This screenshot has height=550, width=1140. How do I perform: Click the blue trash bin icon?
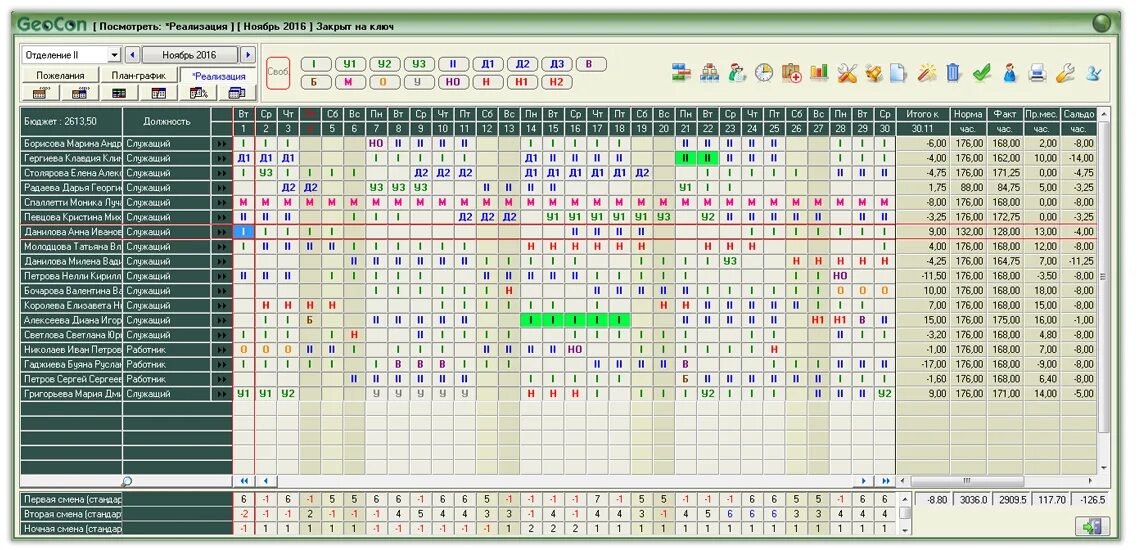tap(953, 72)
